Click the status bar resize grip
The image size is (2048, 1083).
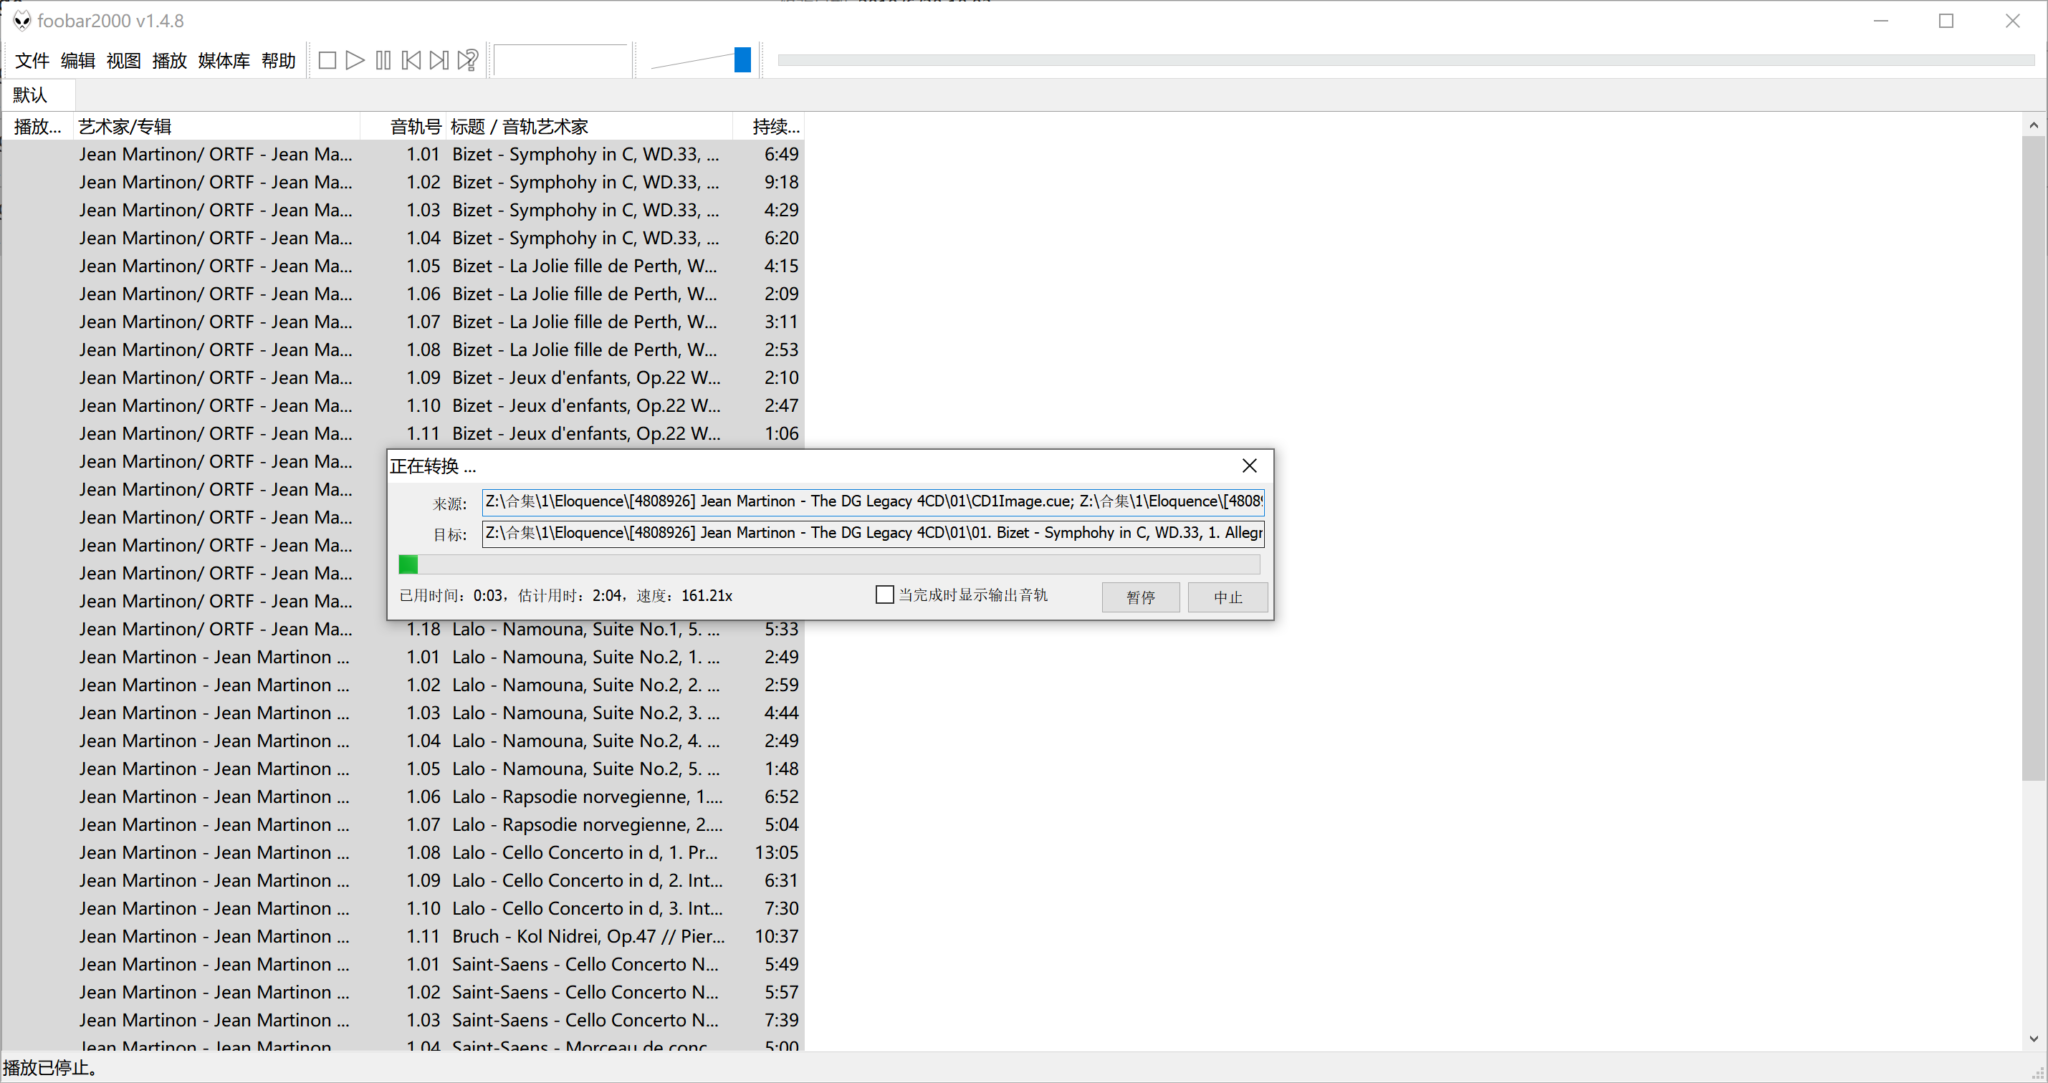(2037, 1072)
